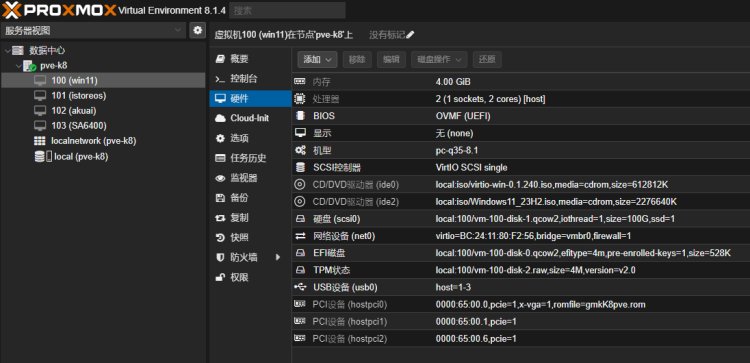Click monitor icon of VM 103 (SA6400)
This screenshot has width=750, height=363.
(x=40, y=126)
